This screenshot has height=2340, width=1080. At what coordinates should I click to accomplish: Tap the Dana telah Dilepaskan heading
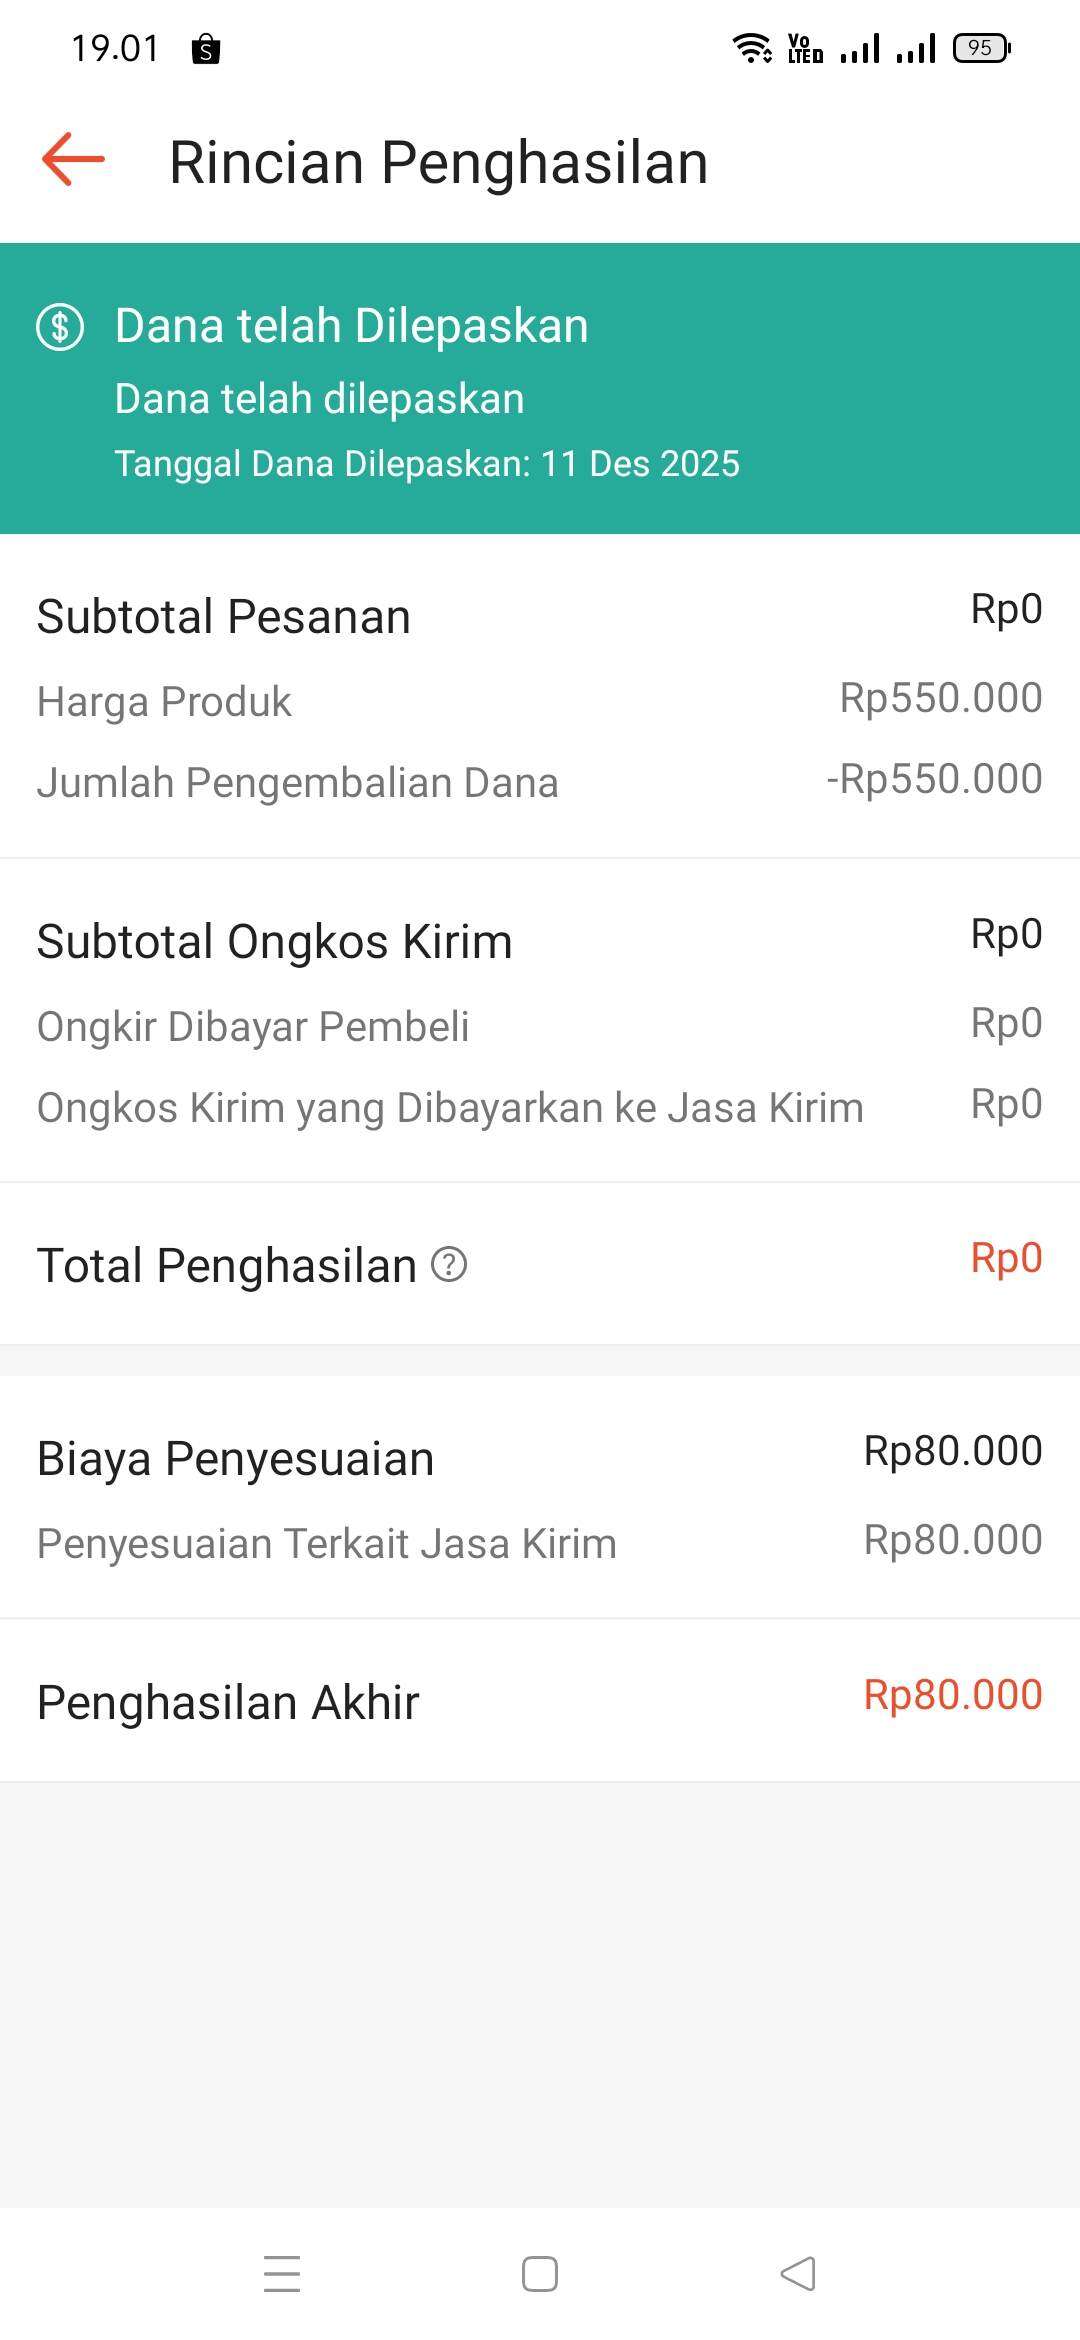pyautogui.click(x=351, y=326)
